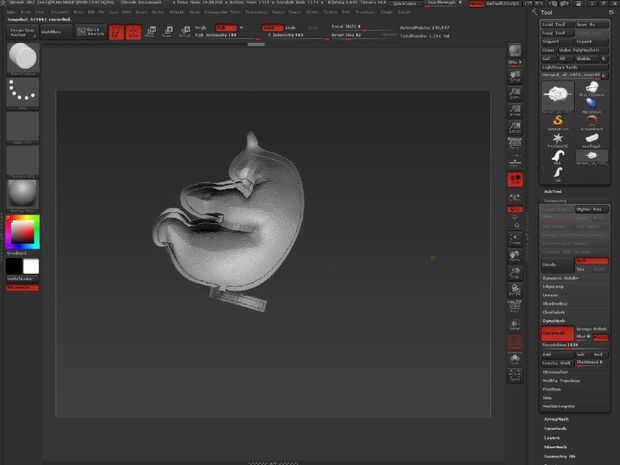Open the Alpha menu
Image resolution: width=620 pixels, height=465 pixels.
[12, 12]
